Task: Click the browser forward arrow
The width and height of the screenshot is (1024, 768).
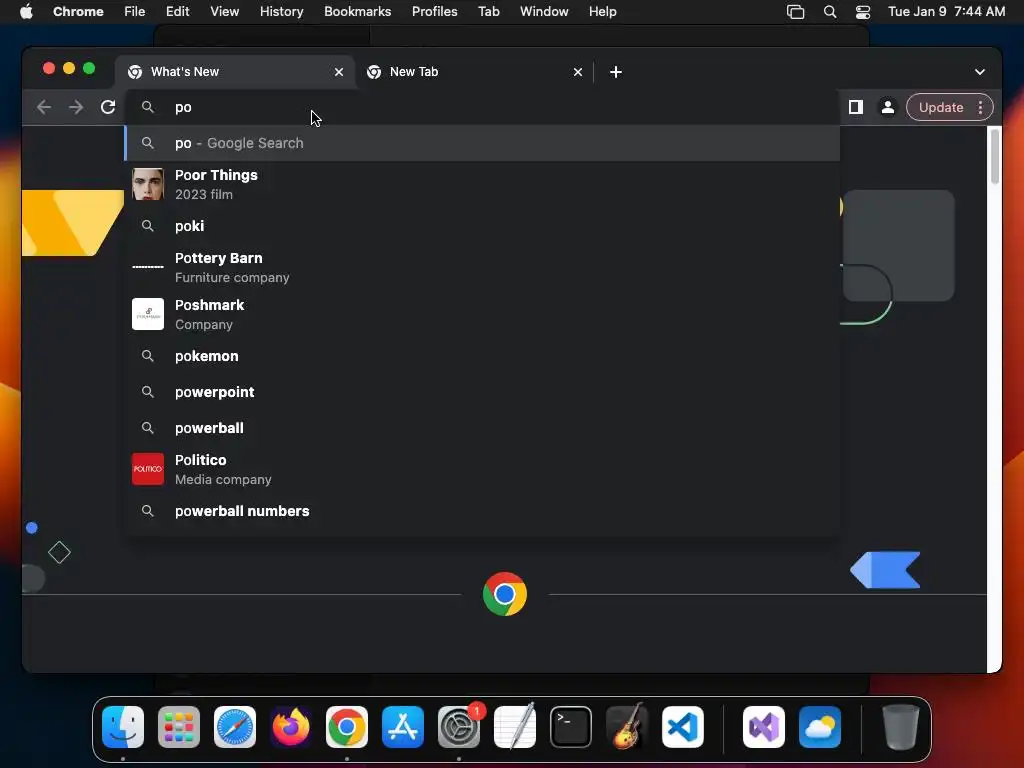Action: pos(76,107)
